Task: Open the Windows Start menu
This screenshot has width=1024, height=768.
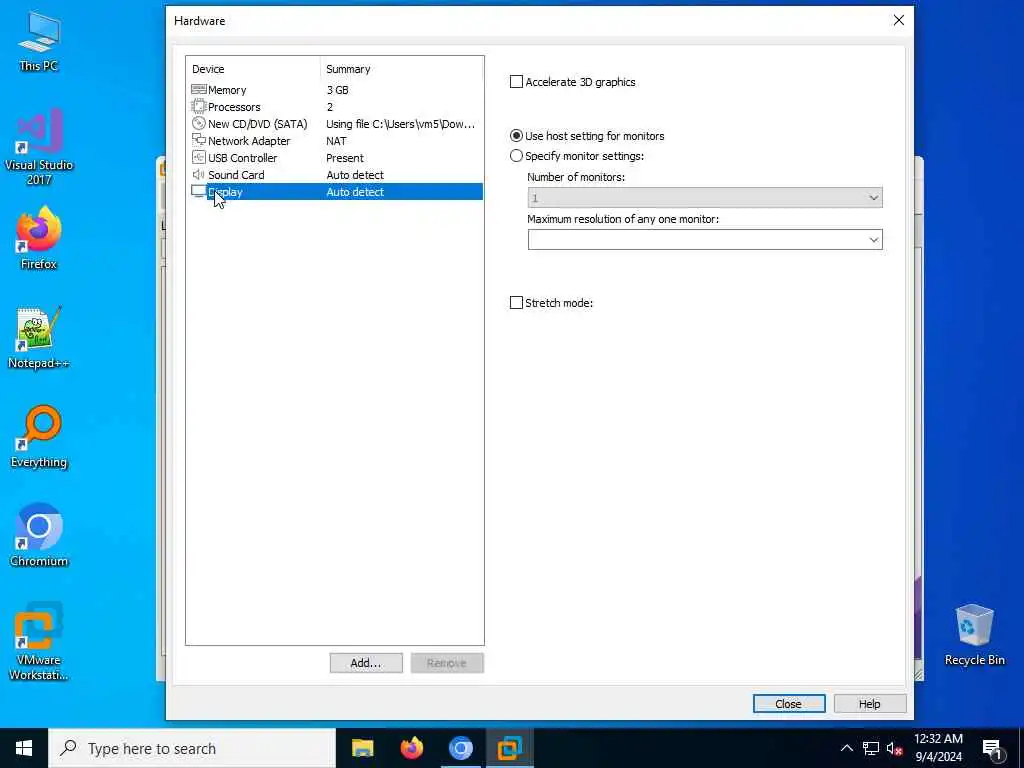Action: (x=24, y=748)
